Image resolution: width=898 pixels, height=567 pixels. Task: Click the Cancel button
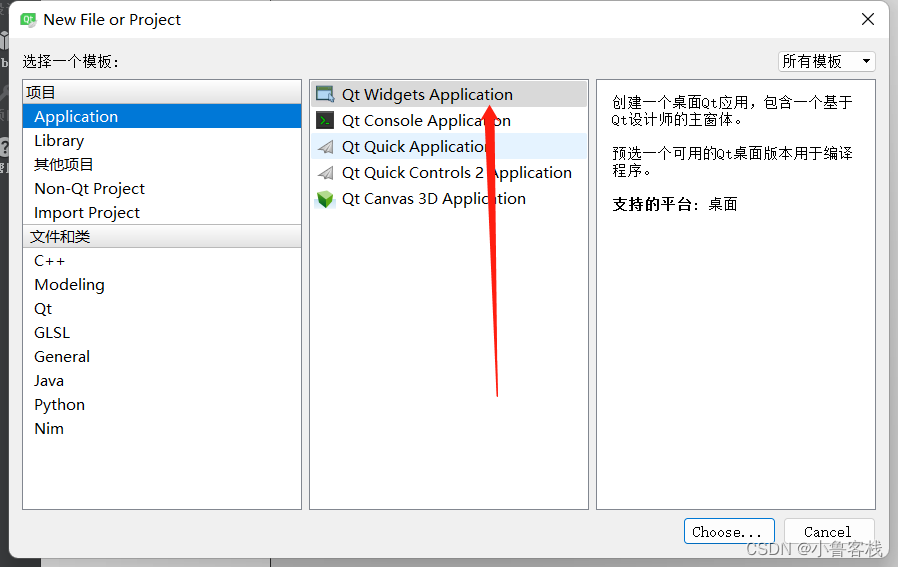coord(828,531)
